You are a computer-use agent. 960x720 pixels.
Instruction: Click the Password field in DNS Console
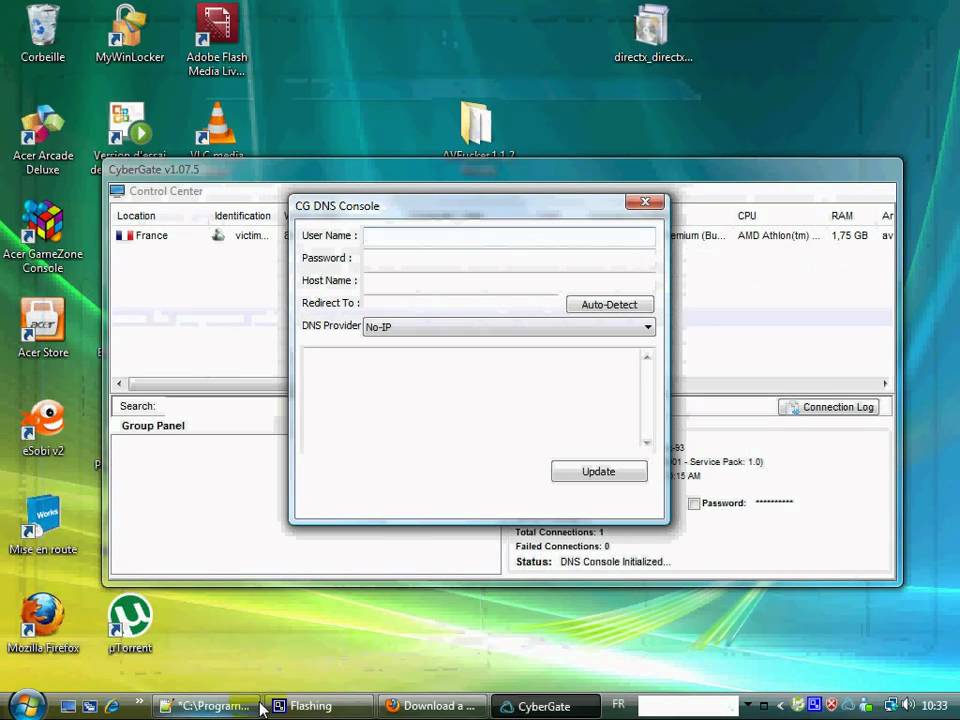[x=509, y=259]
